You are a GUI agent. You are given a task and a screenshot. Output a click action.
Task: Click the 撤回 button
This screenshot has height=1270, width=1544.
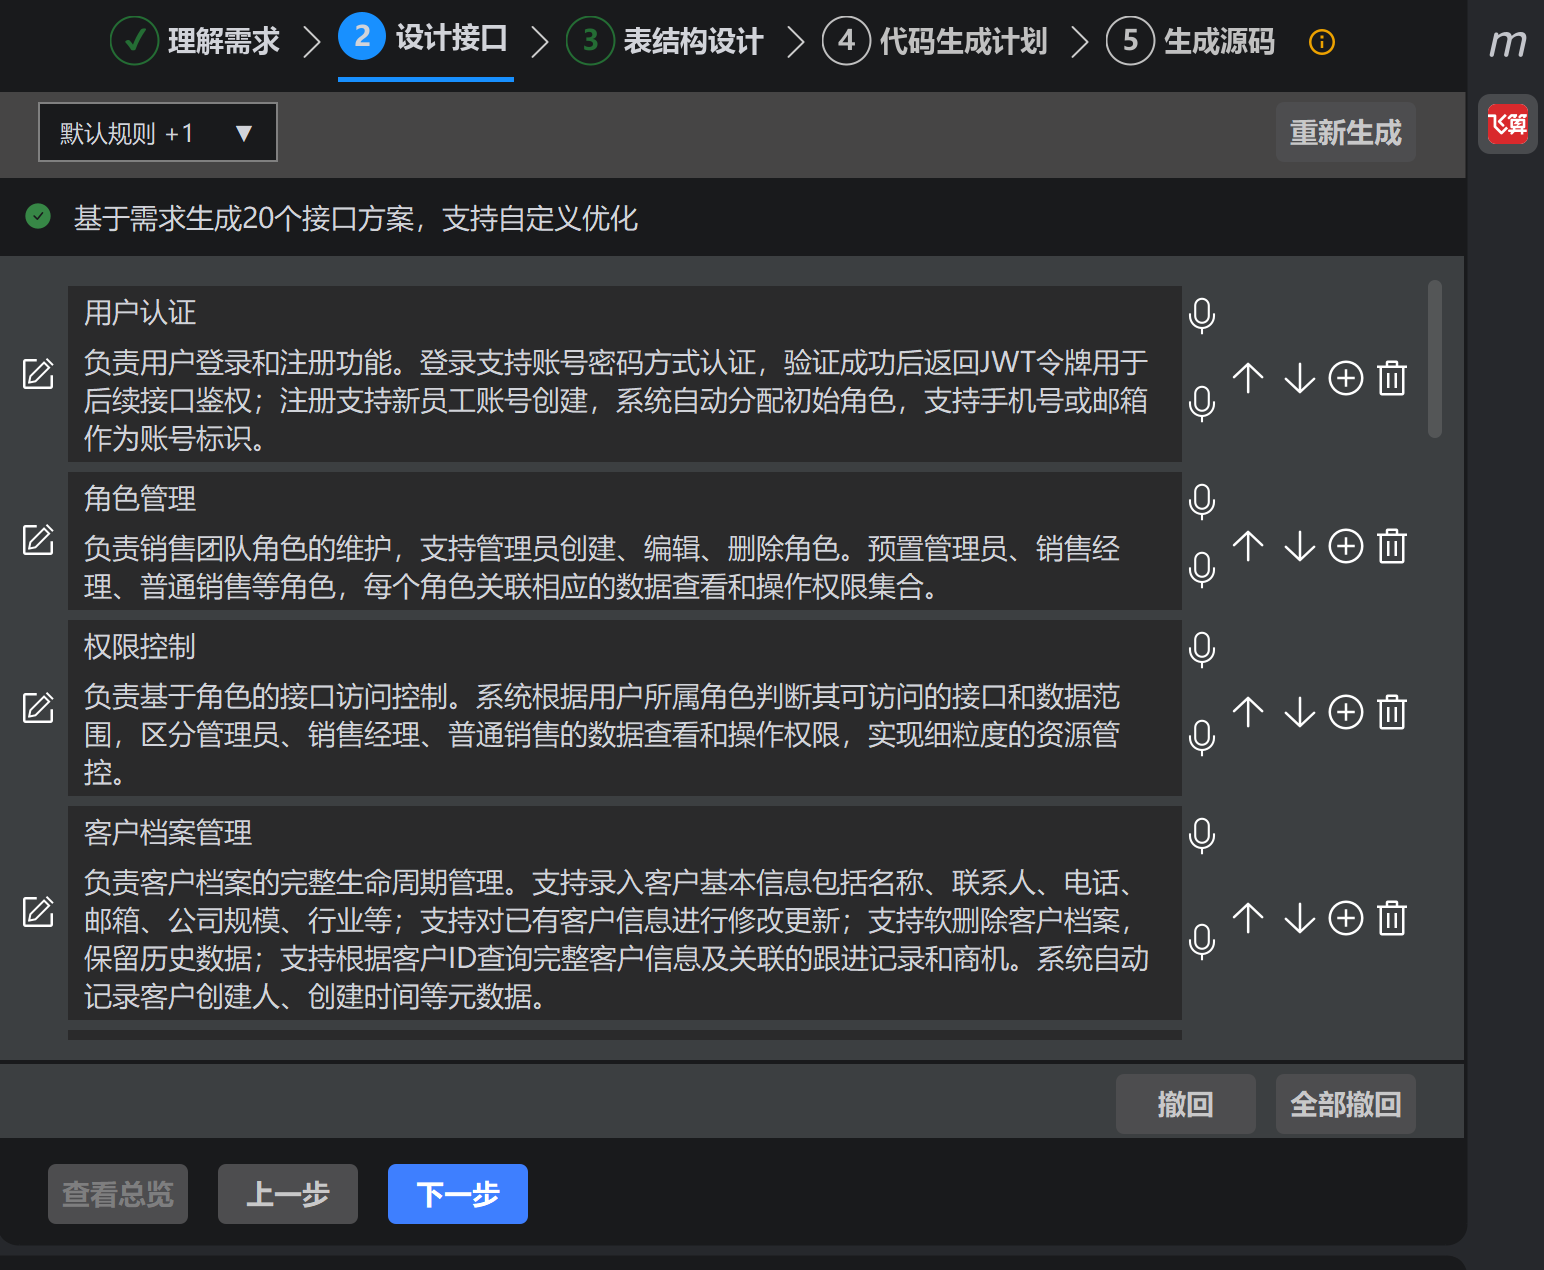coord(1186,1104)
